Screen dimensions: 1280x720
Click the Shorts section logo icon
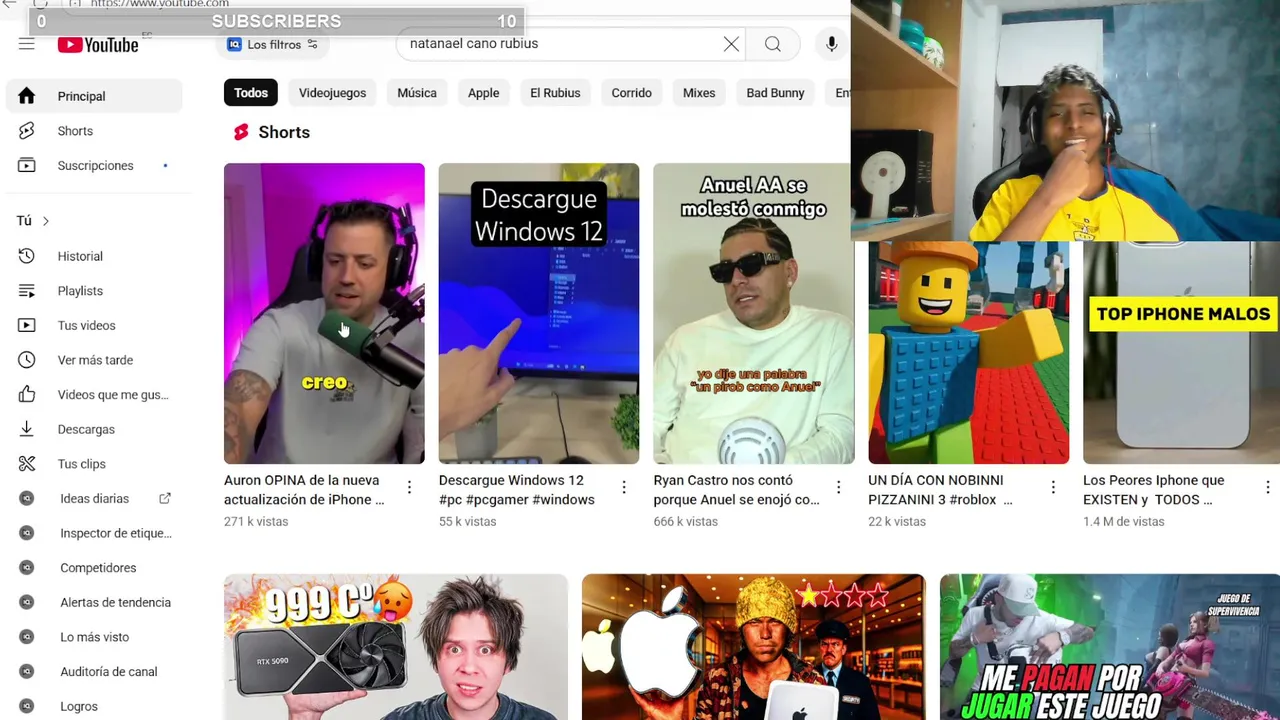coord(241,132)
